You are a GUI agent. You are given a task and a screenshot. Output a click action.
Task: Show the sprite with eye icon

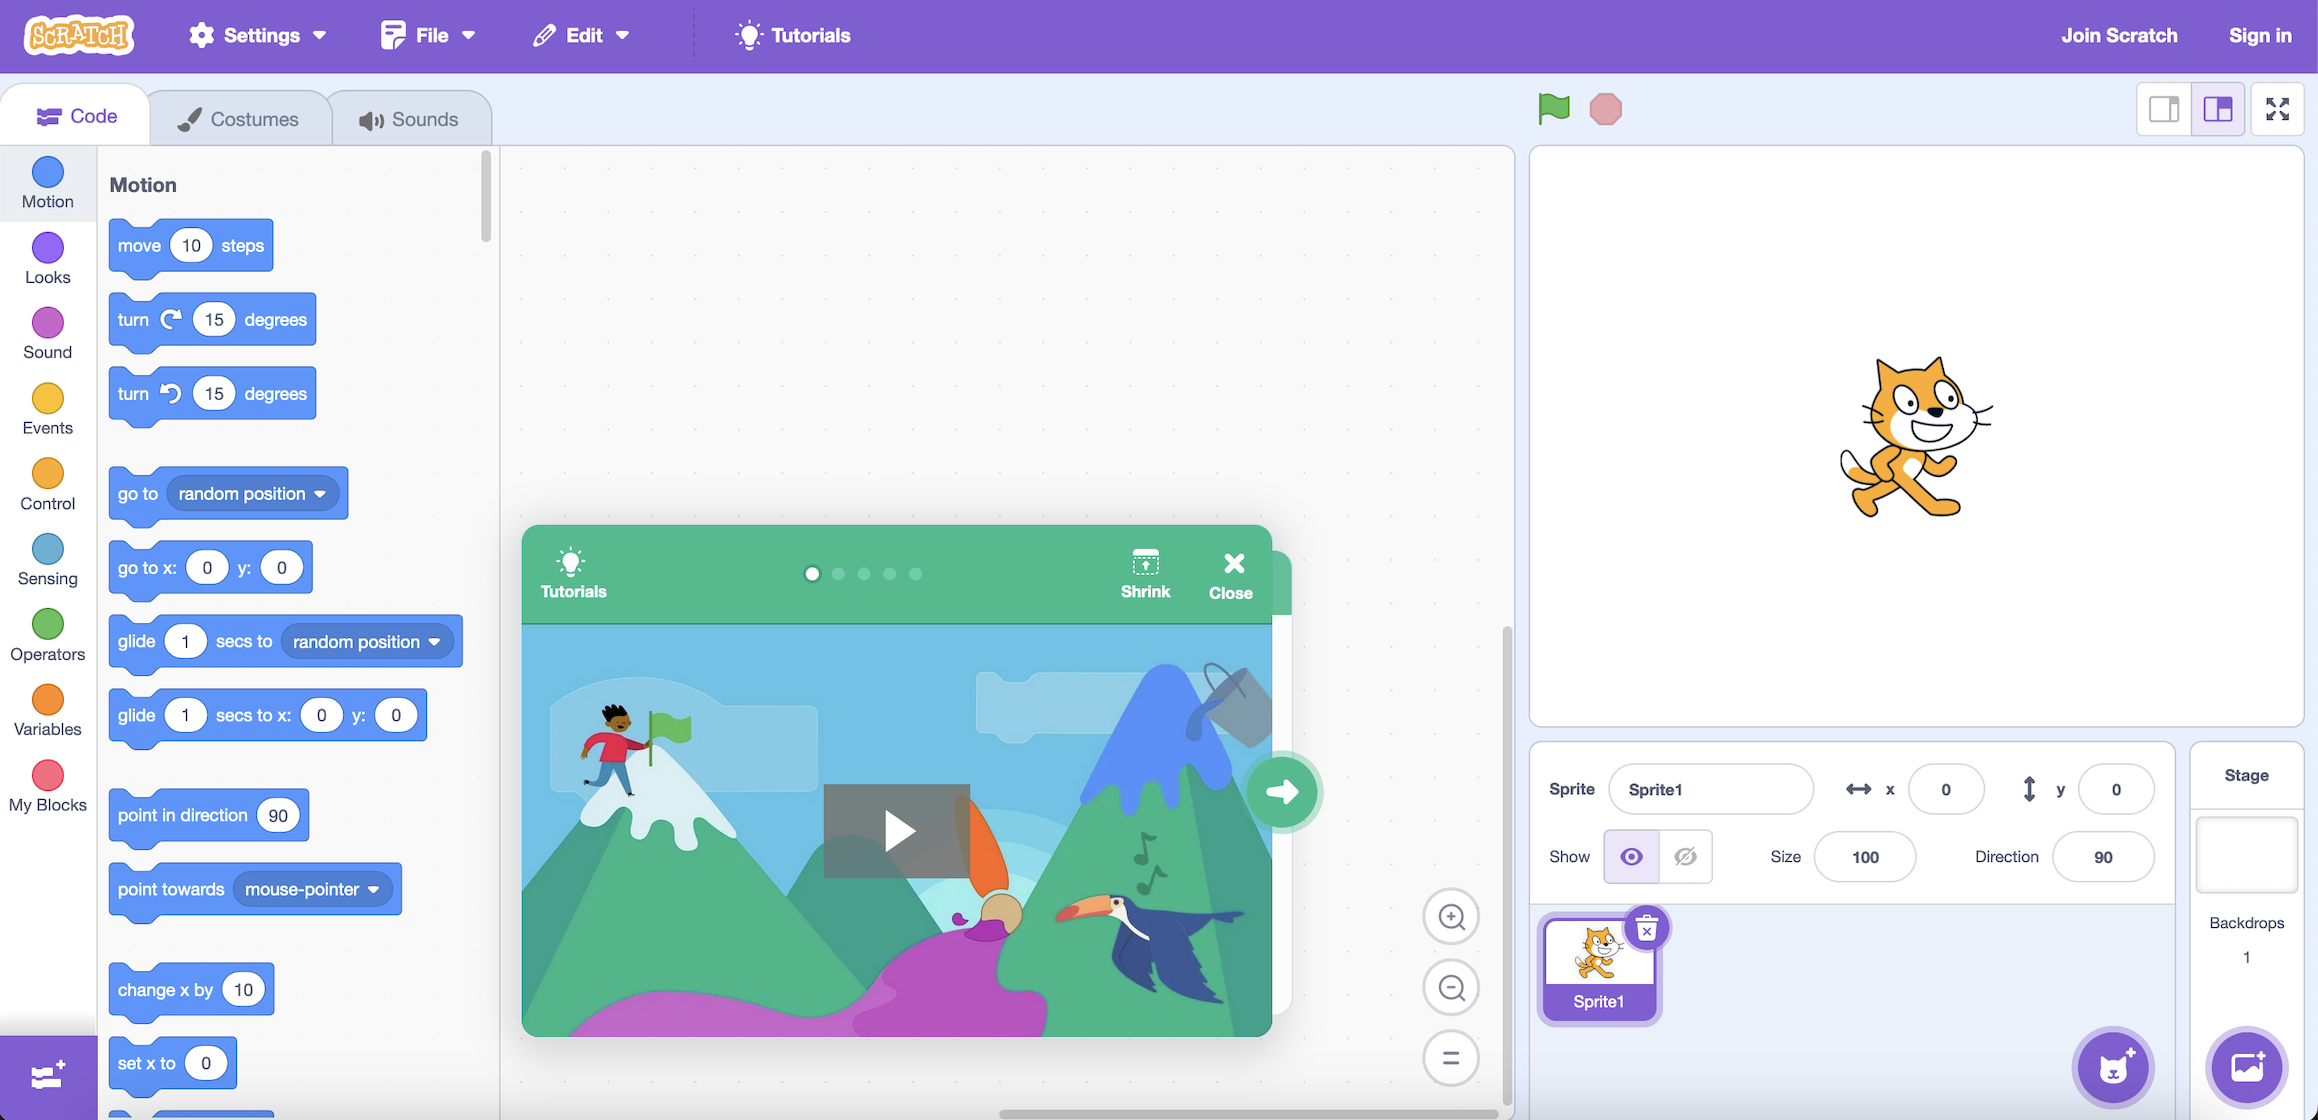[x=1631, y=857]
